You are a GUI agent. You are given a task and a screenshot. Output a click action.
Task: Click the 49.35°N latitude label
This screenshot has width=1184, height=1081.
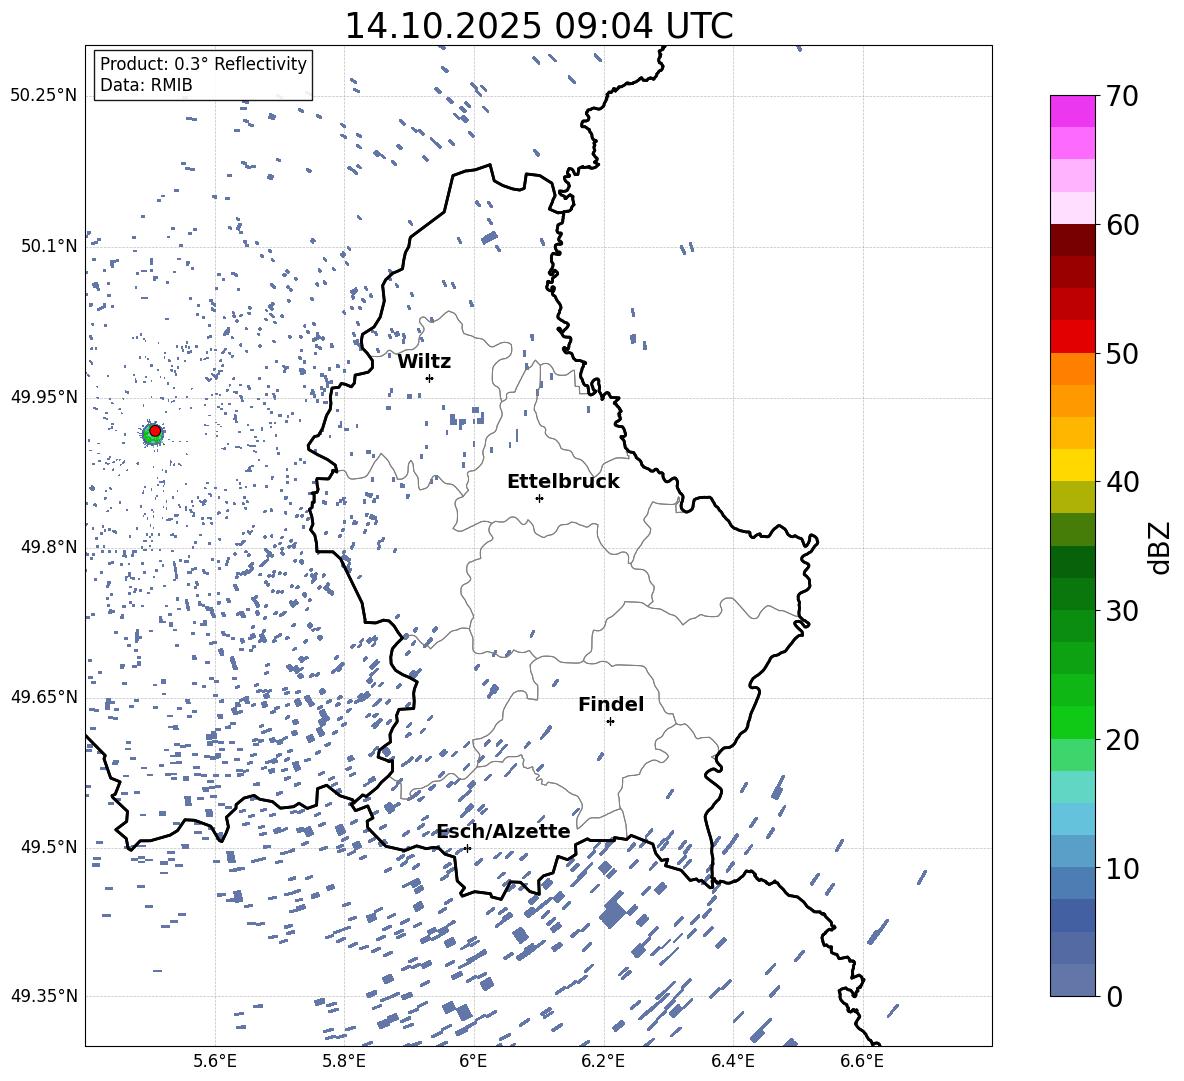pyautogui.click(x=44, y=996)
